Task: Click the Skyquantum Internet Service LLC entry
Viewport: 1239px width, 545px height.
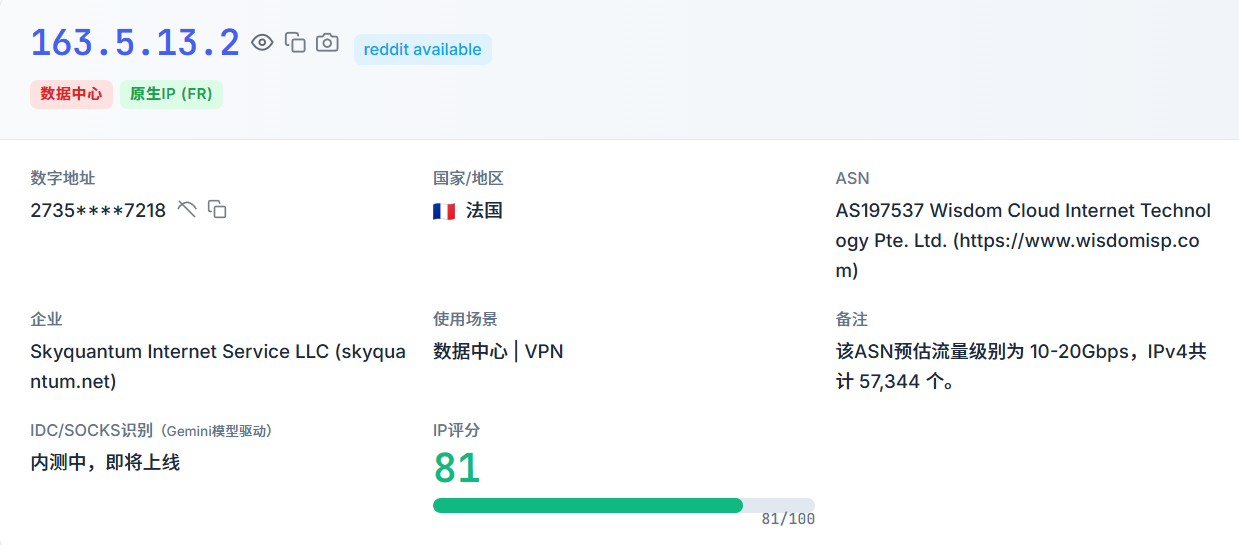Action: 217,366
